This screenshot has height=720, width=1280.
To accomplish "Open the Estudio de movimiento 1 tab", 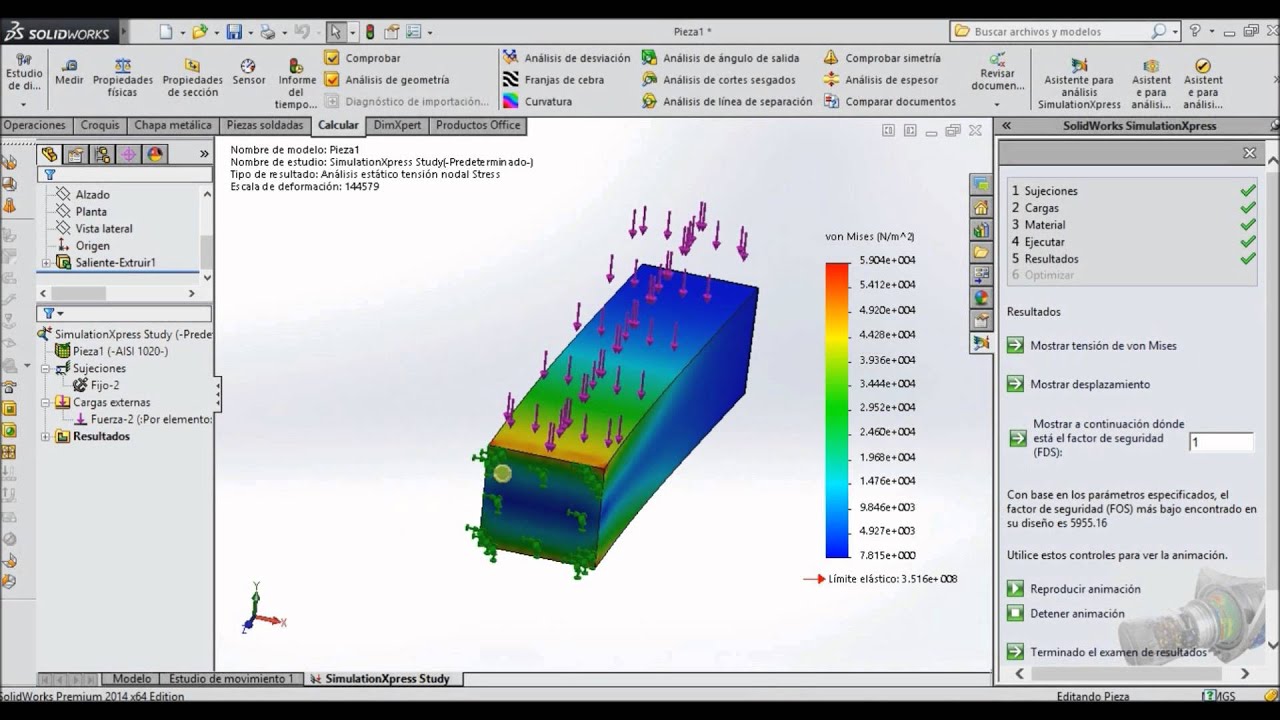I will (x=231, y=679).
